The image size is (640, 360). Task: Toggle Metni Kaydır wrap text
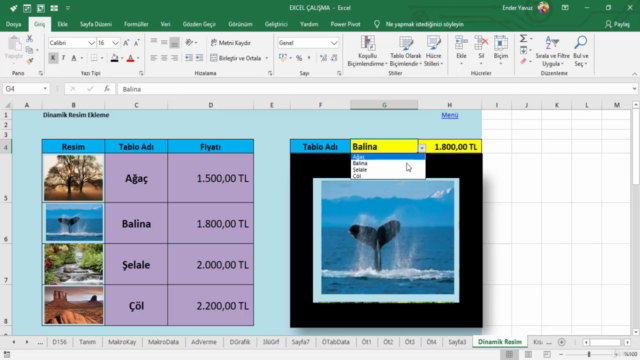231,43
